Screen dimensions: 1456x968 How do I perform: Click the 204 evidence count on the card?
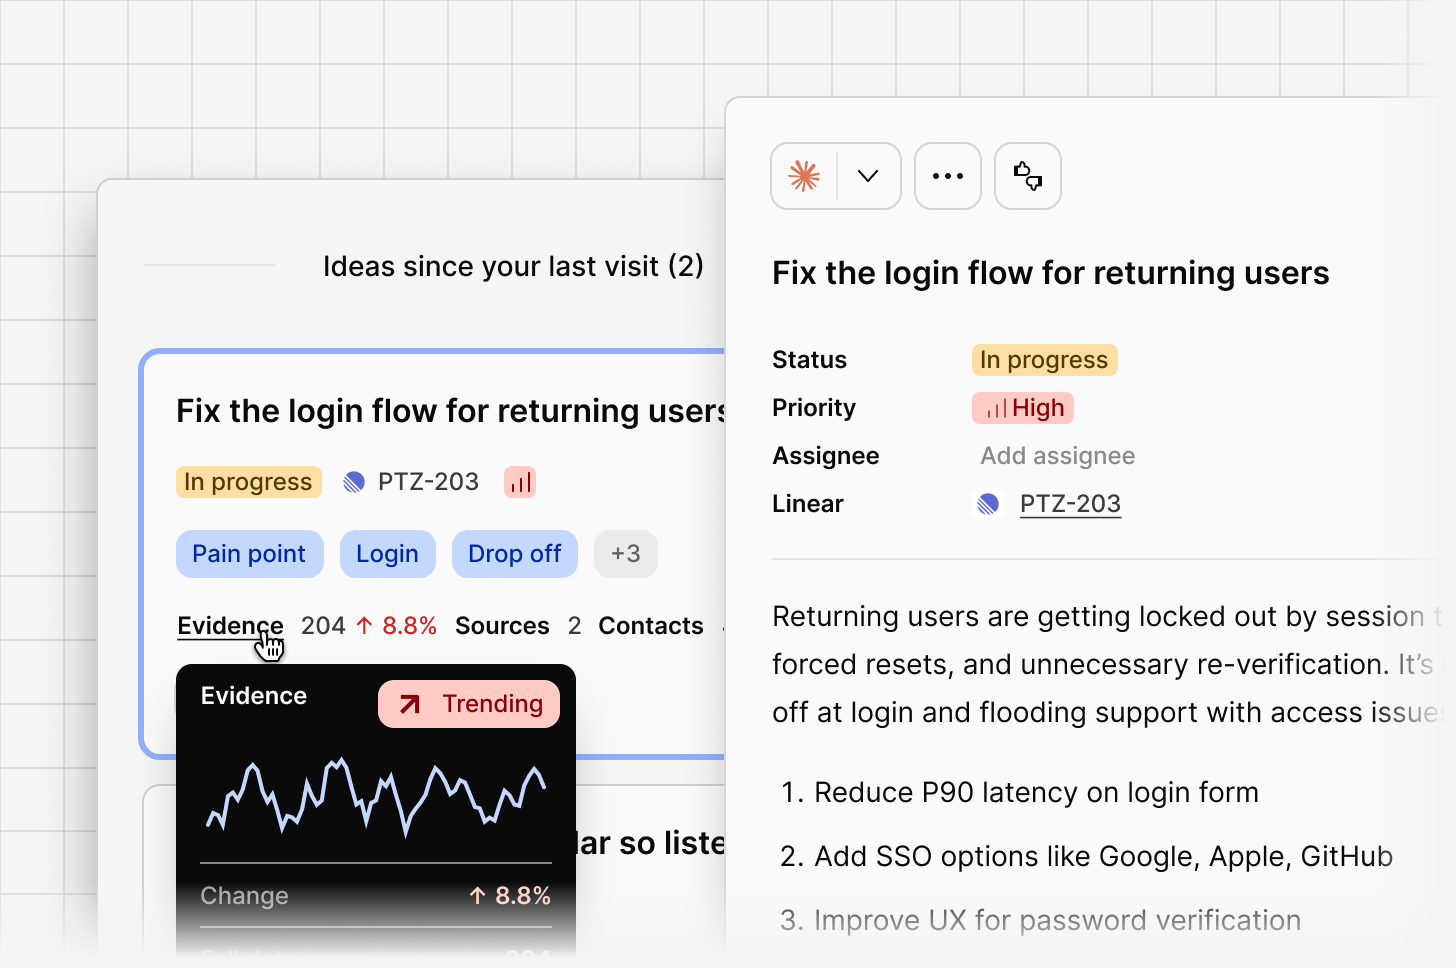[323, 626]
